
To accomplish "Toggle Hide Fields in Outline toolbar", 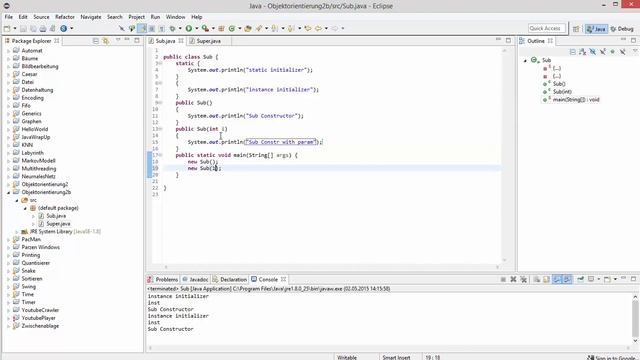I will (x=593, y=51).
